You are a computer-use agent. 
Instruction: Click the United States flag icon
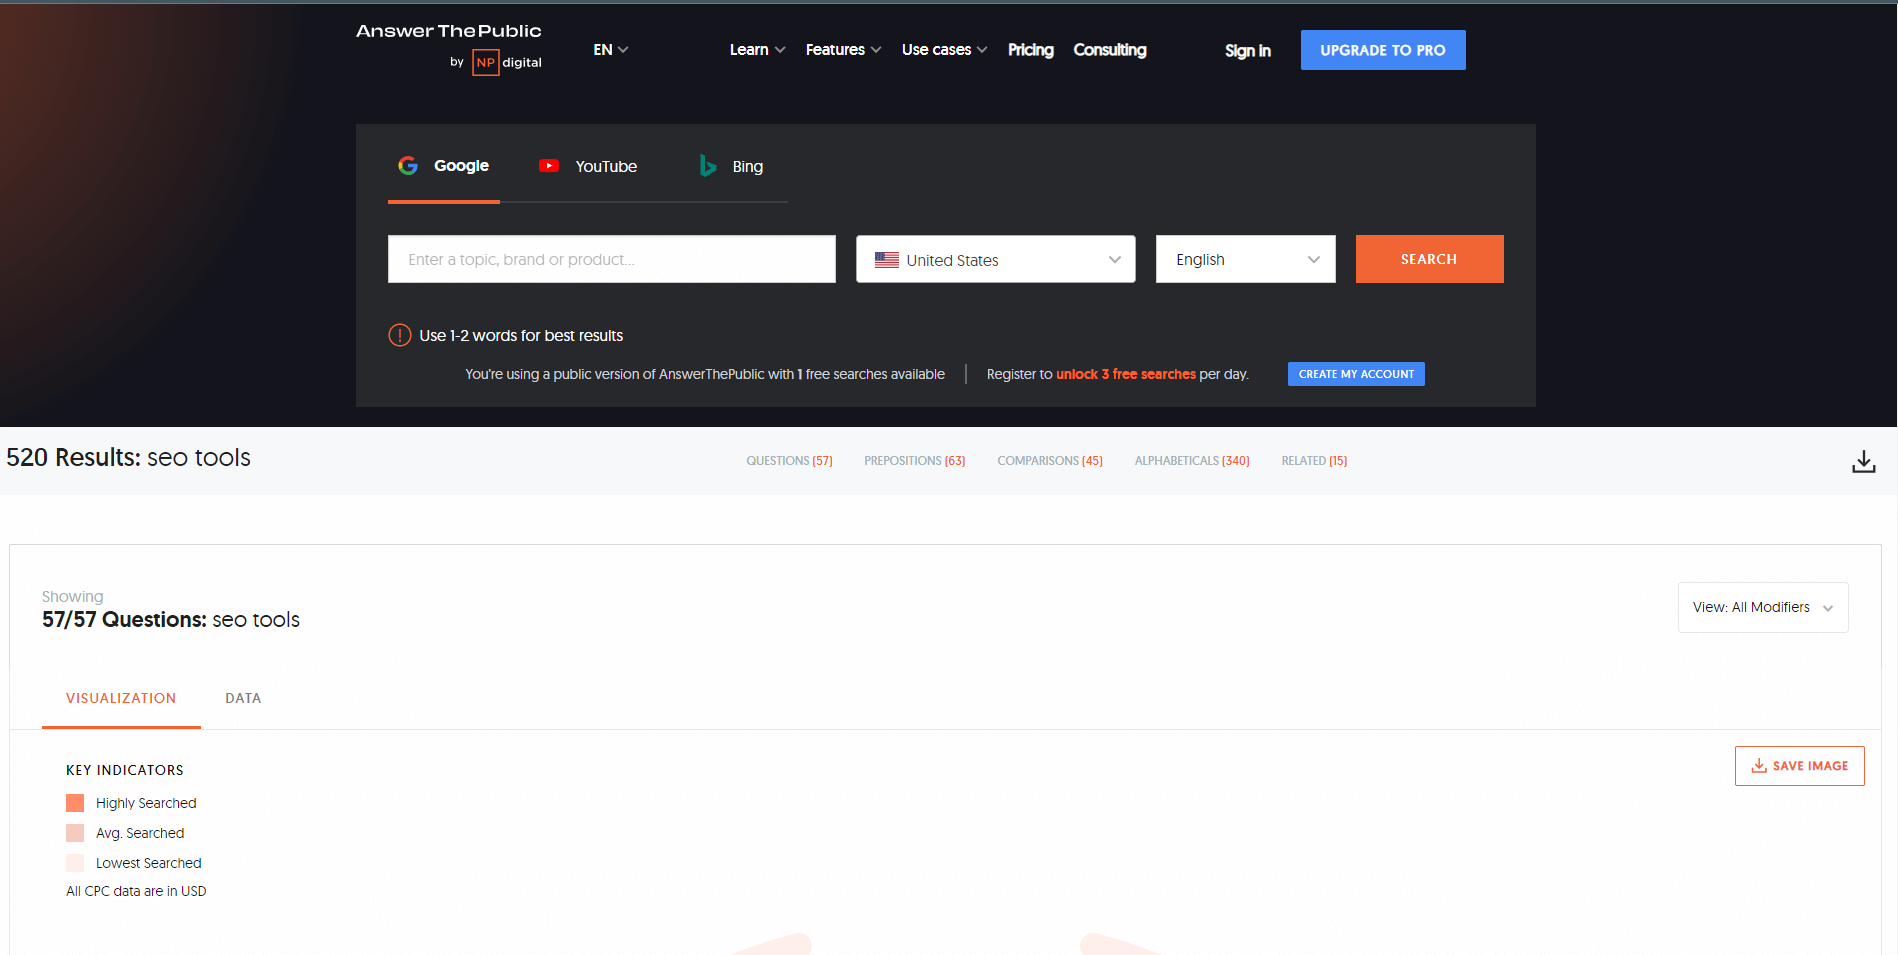887,260
